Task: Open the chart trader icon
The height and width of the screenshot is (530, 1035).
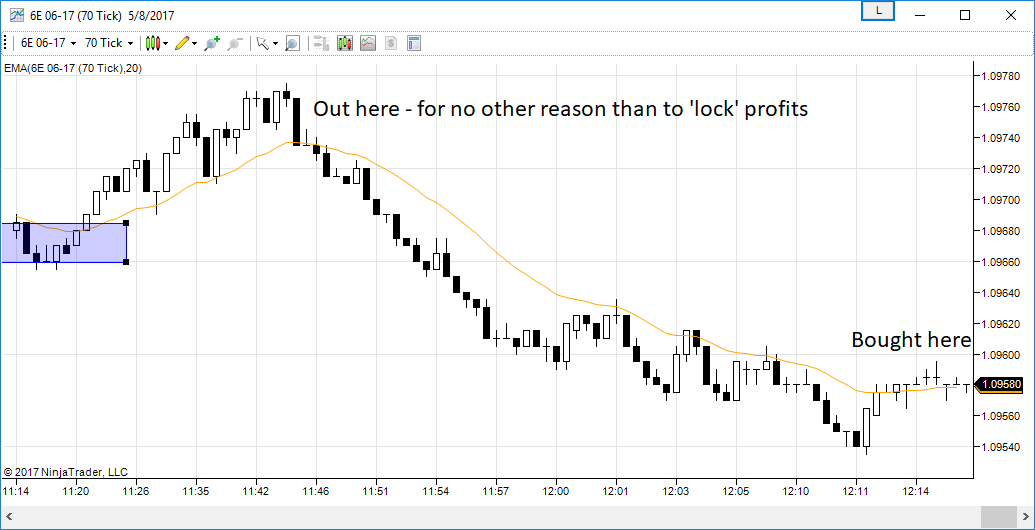Action: (x=321, y=44)
